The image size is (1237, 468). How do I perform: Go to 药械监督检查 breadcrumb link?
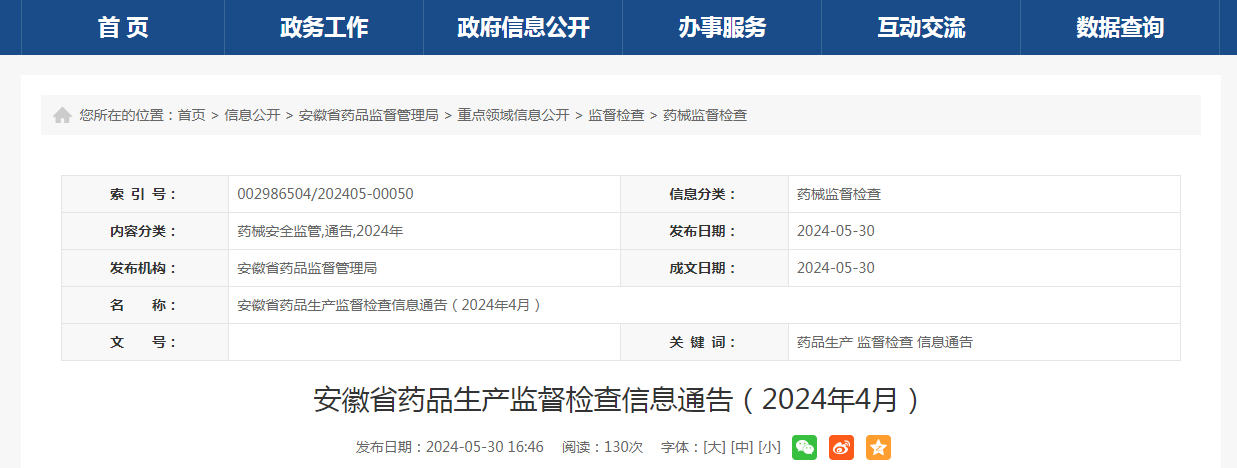[705, 115]
